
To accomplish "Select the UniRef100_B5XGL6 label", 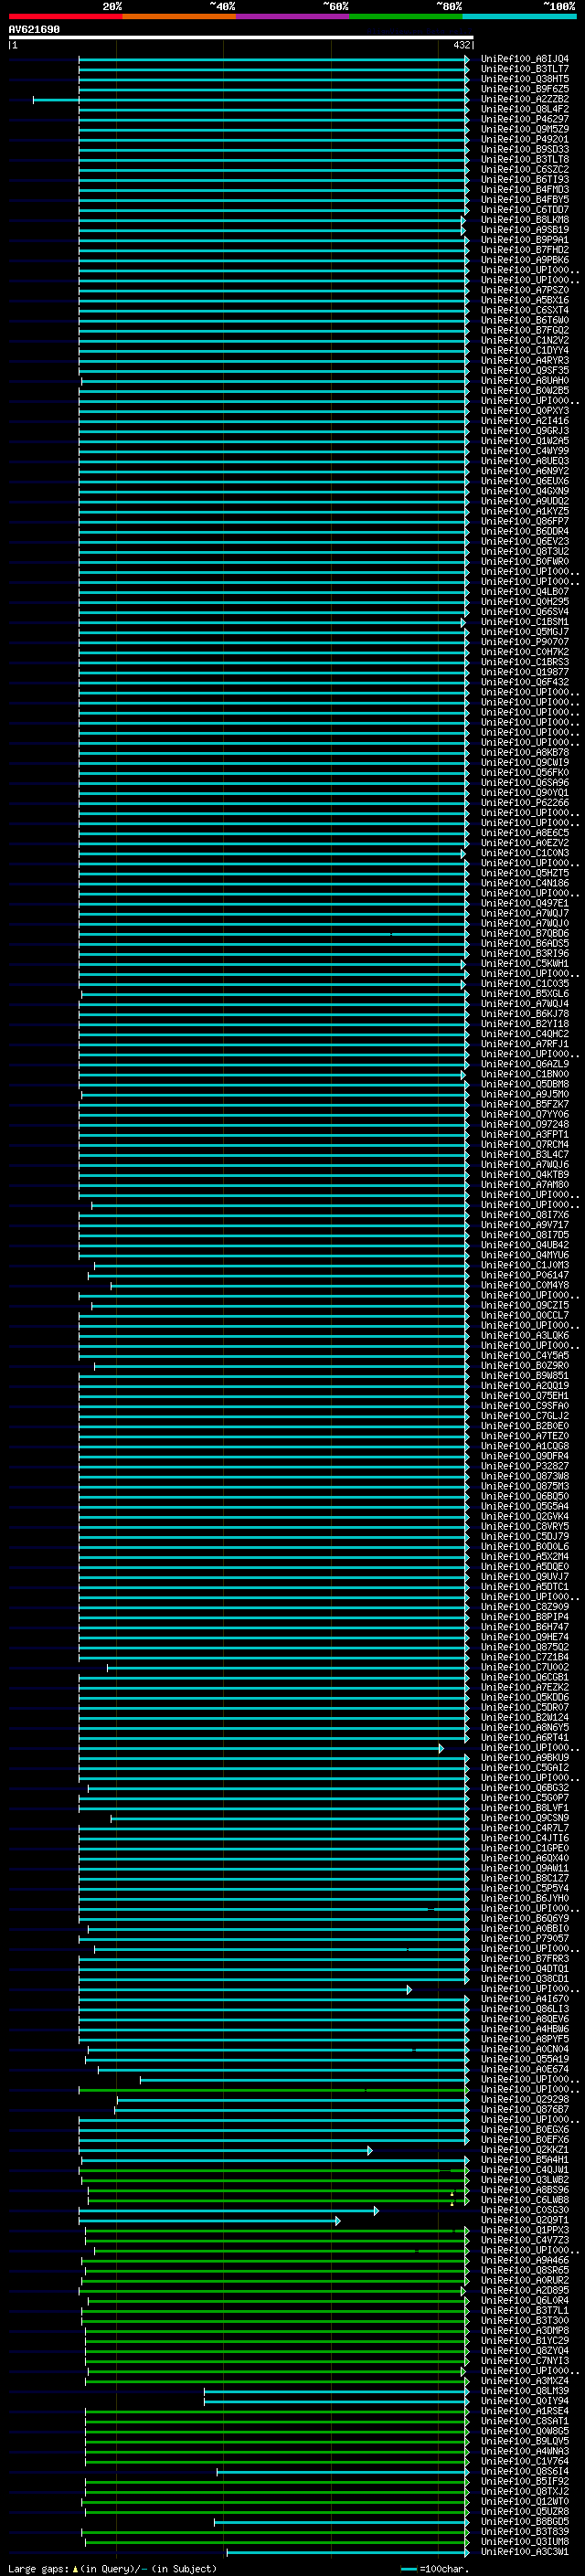I will 525,993.
